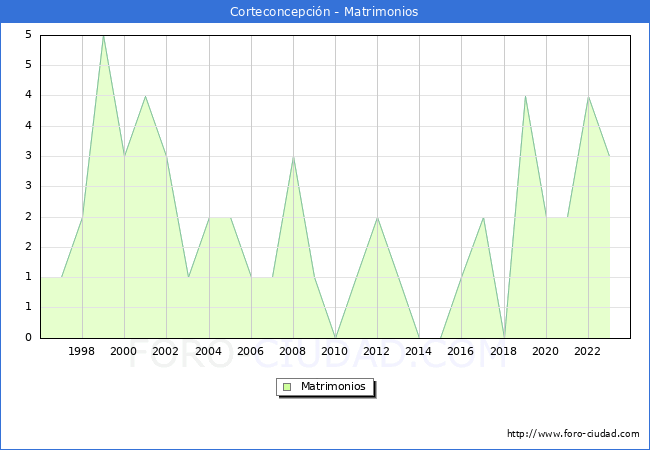
Task: Click the green Matrimonios legend swatch
Action: click(x=287, y=387)
